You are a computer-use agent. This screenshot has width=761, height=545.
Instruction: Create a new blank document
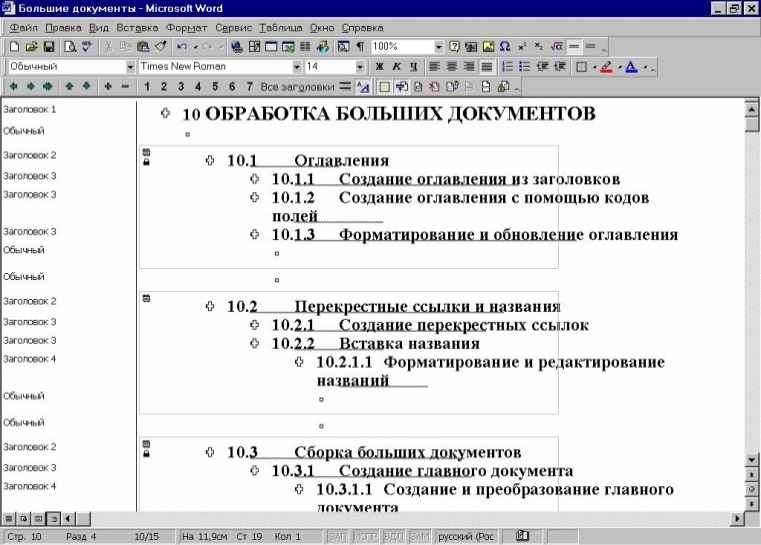click(x=14, y=47)
